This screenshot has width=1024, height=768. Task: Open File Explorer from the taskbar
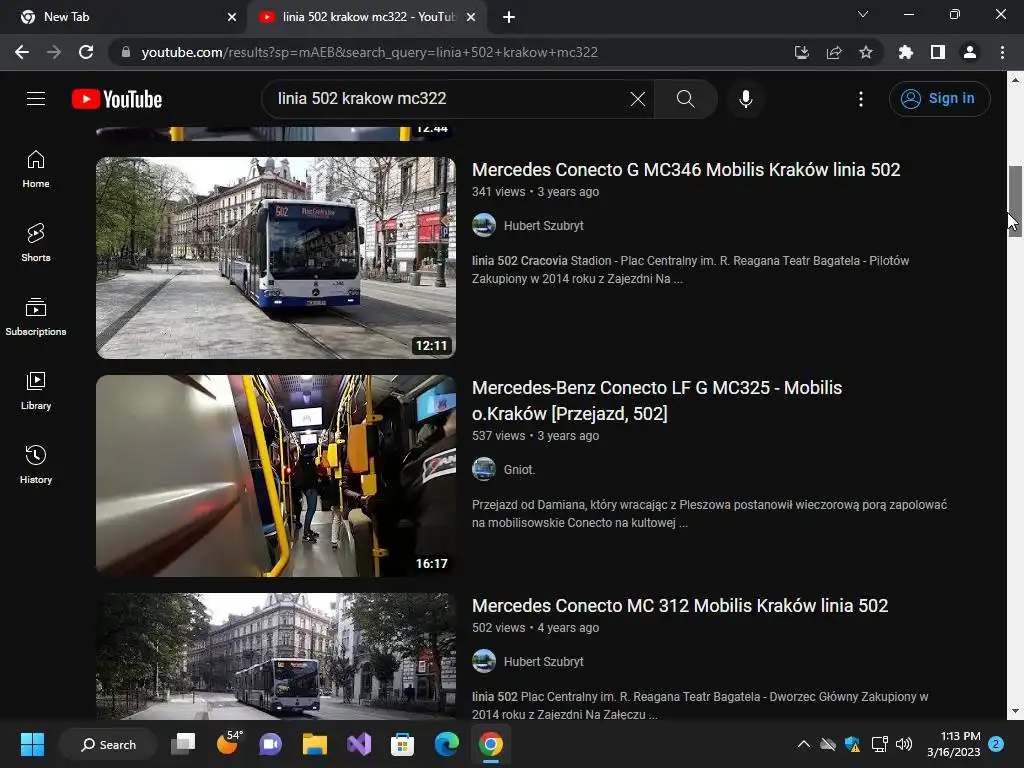pyautogui.click(x=315, y=744)
